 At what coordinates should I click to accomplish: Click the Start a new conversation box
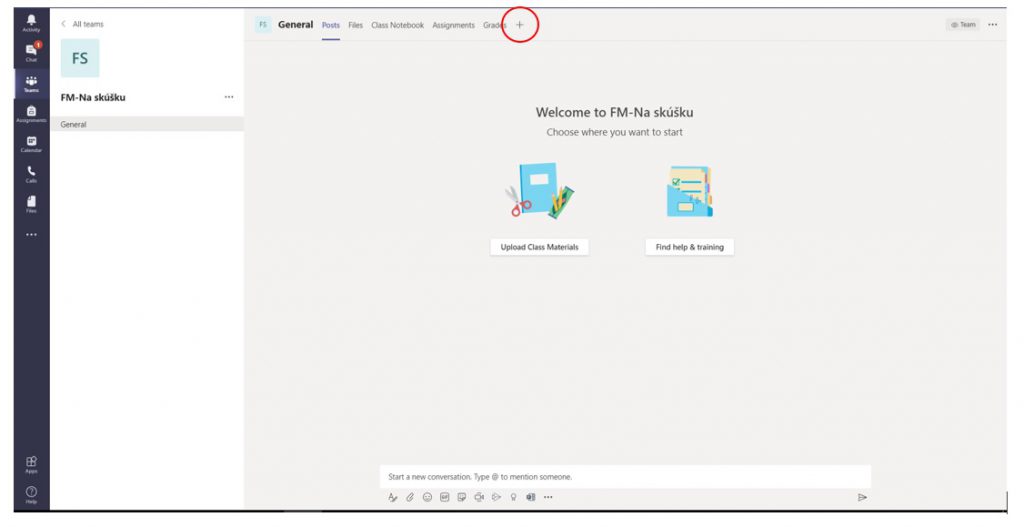click(625, 477)
